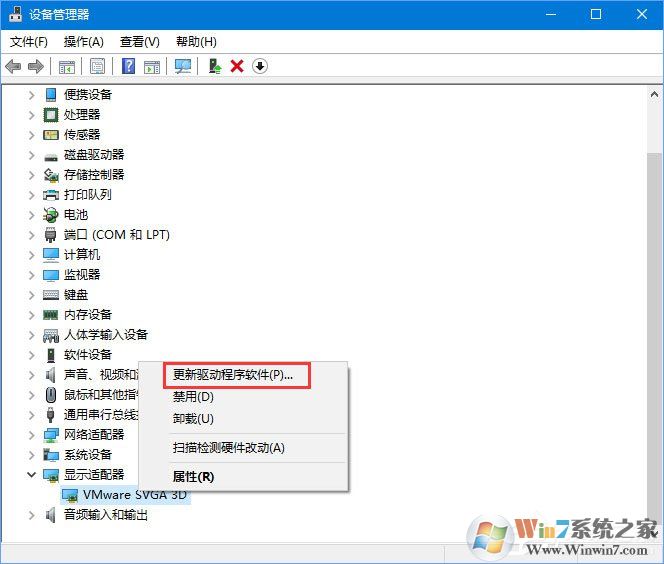Expand the 磁盘驱动器 node

(x=31, y=155)
